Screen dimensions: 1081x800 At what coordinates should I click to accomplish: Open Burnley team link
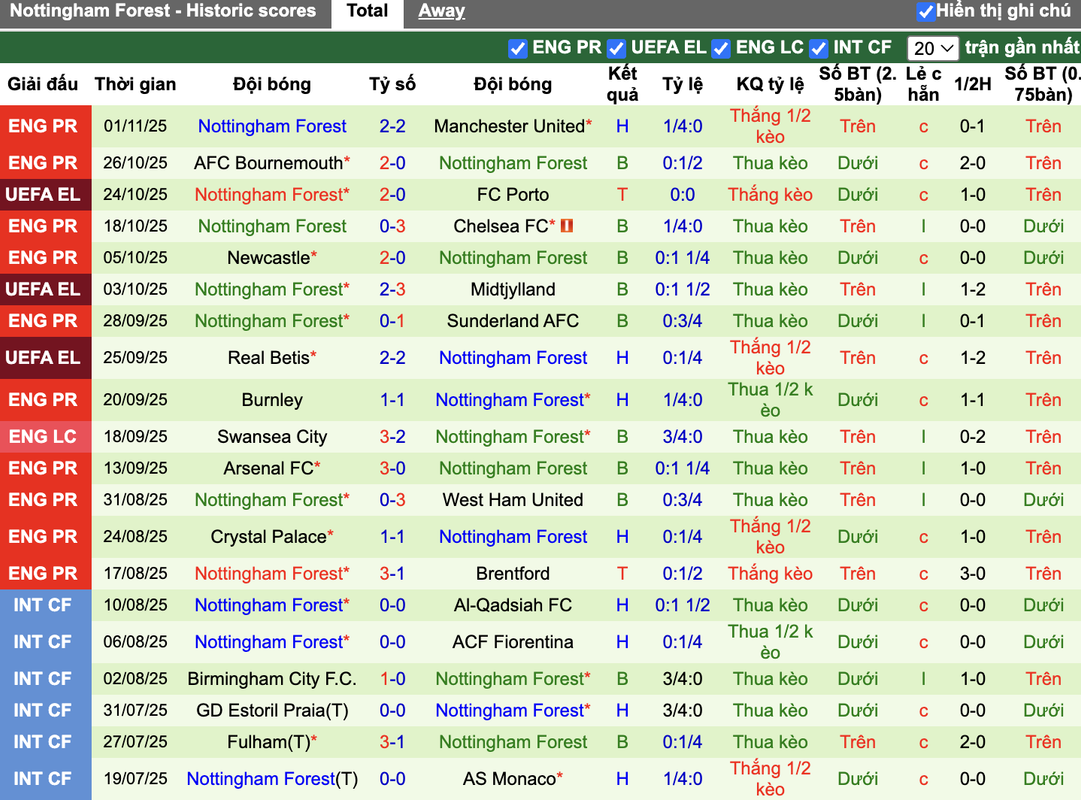click(x=272, y=400)
